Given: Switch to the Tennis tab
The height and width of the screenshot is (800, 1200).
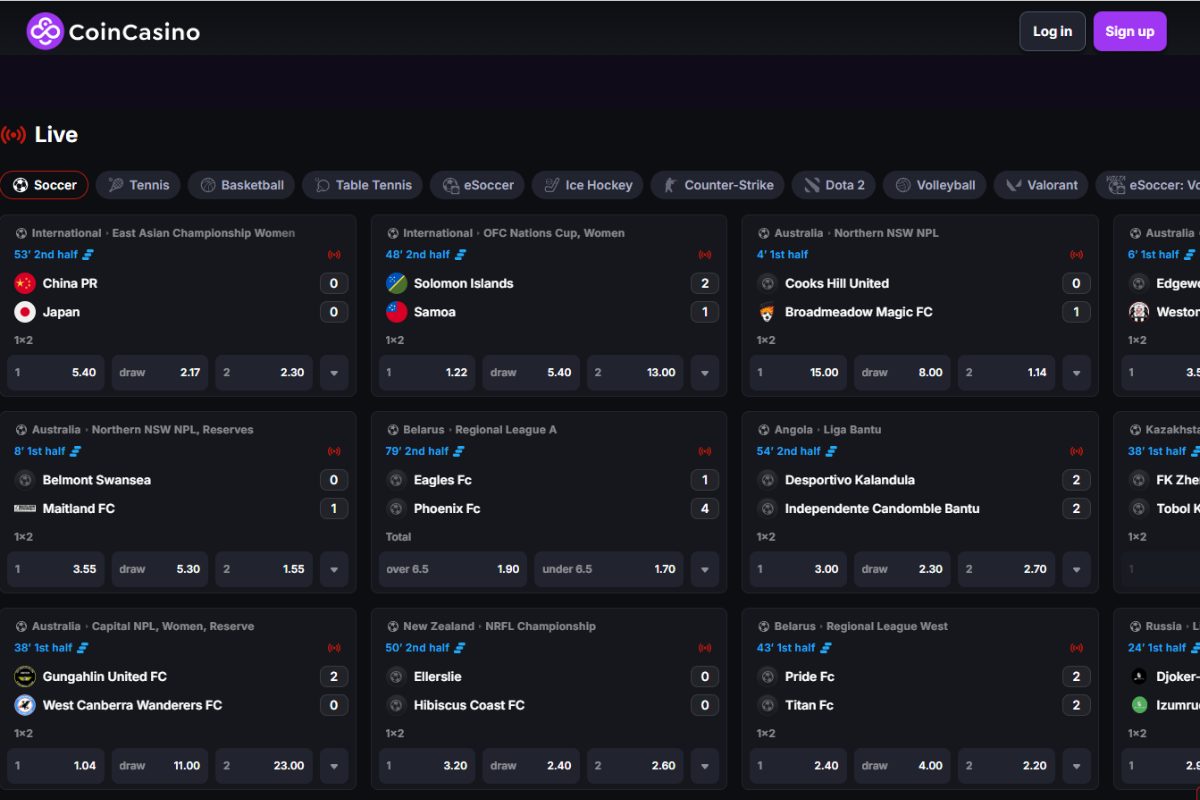Looking at the screenshot, I should [x=138, y=185].
